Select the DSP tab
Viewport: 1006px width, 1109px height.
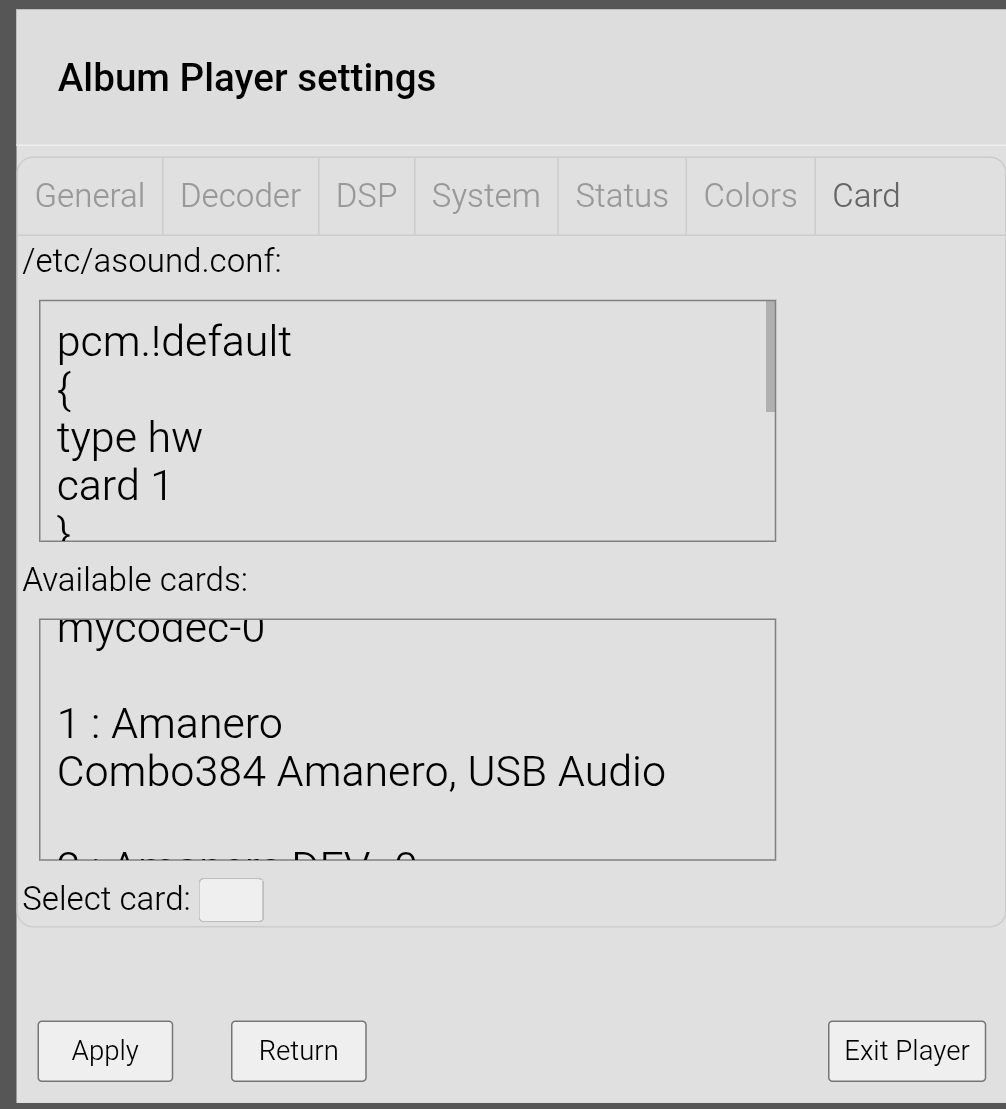[366, 196]
